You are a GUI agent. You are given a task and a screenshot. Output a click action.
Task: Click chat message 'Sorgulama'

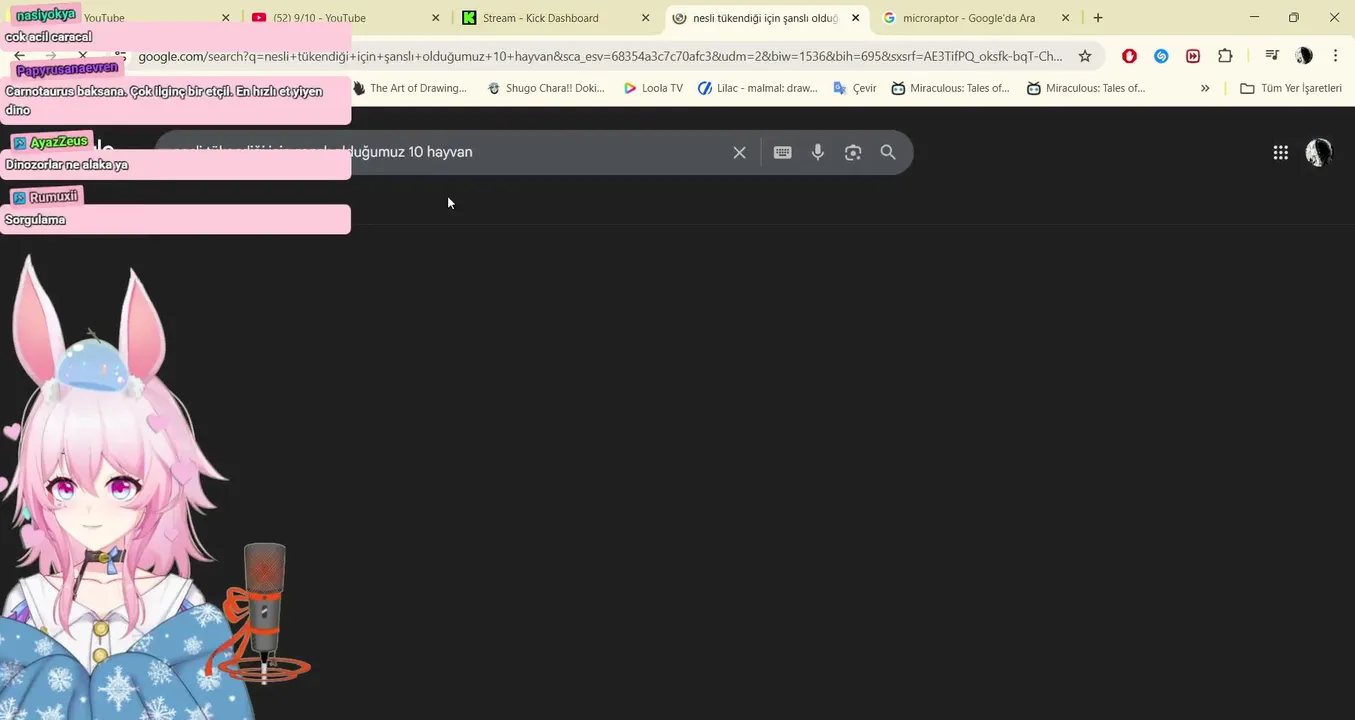(x=35, y=220)
